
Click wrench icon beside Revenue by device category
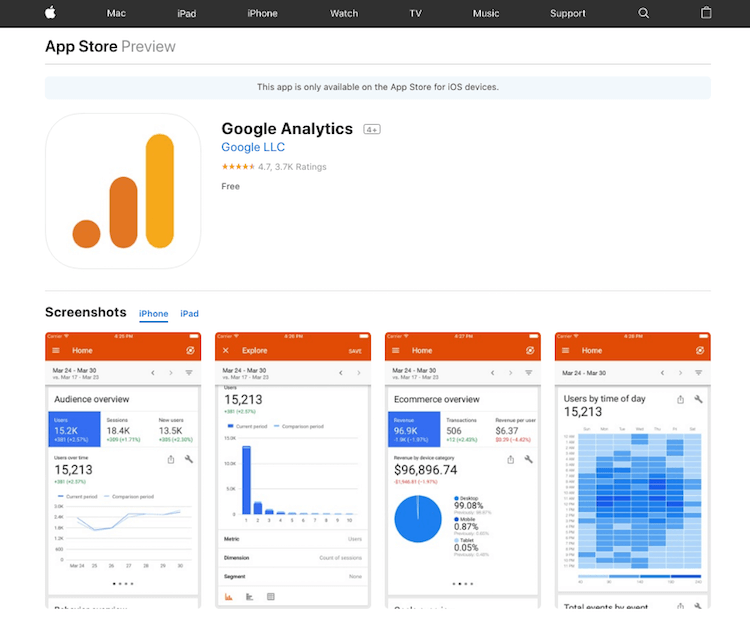pos(529,459)
